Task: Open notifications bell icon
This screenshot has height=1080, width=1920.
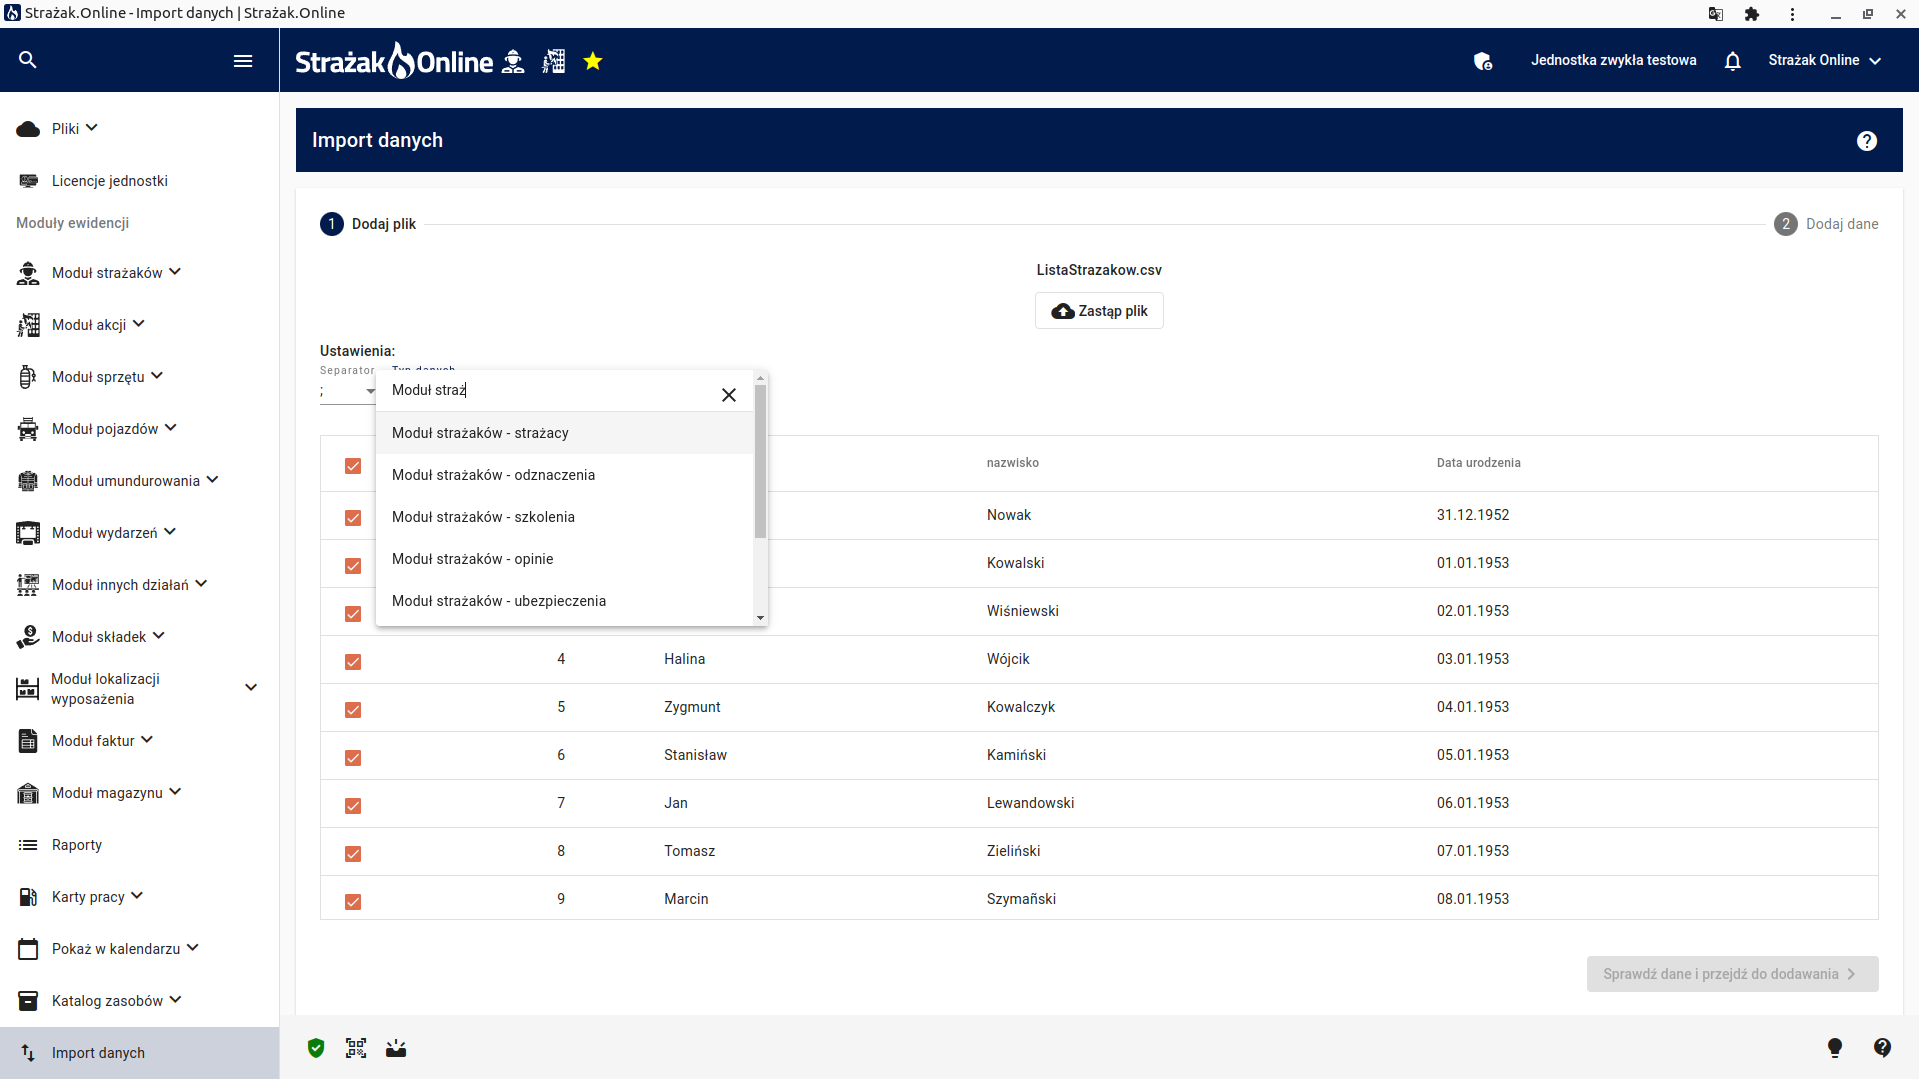Action: [1733, 61]
